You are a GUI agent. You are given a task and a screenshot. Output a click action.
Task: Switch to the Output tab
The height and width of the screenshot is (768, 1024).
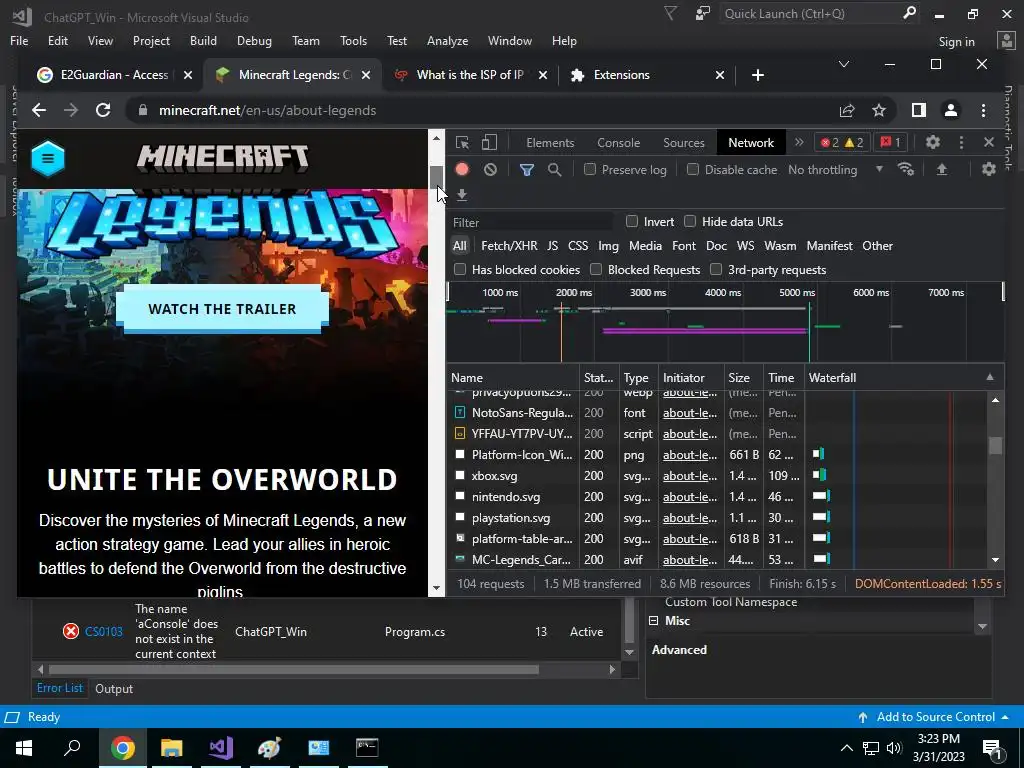click(114, 688)
